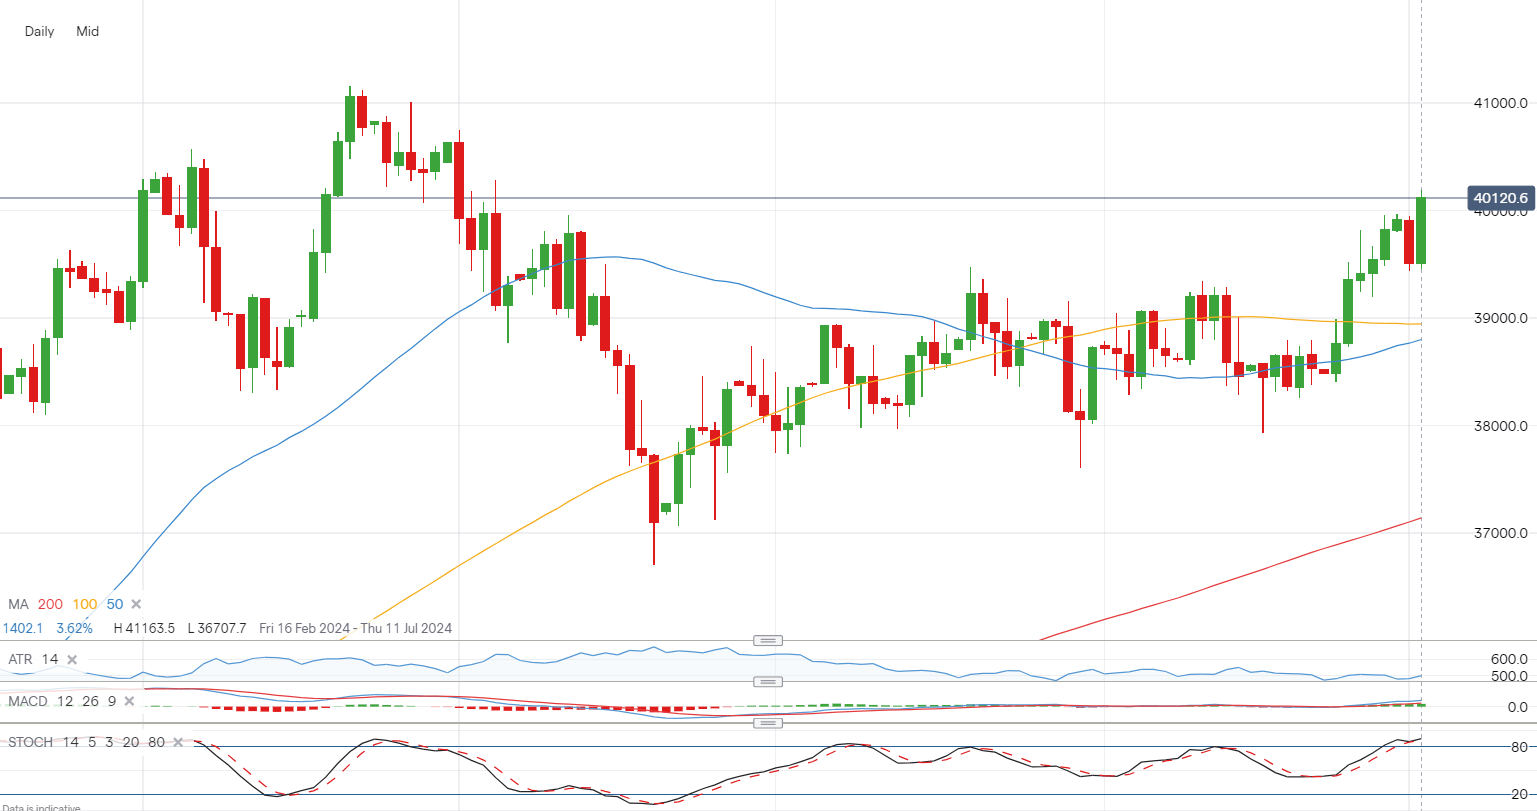1537x811 pixels.
Task: Click the 37000.0 price axis label
Action: coord(1501,533)
